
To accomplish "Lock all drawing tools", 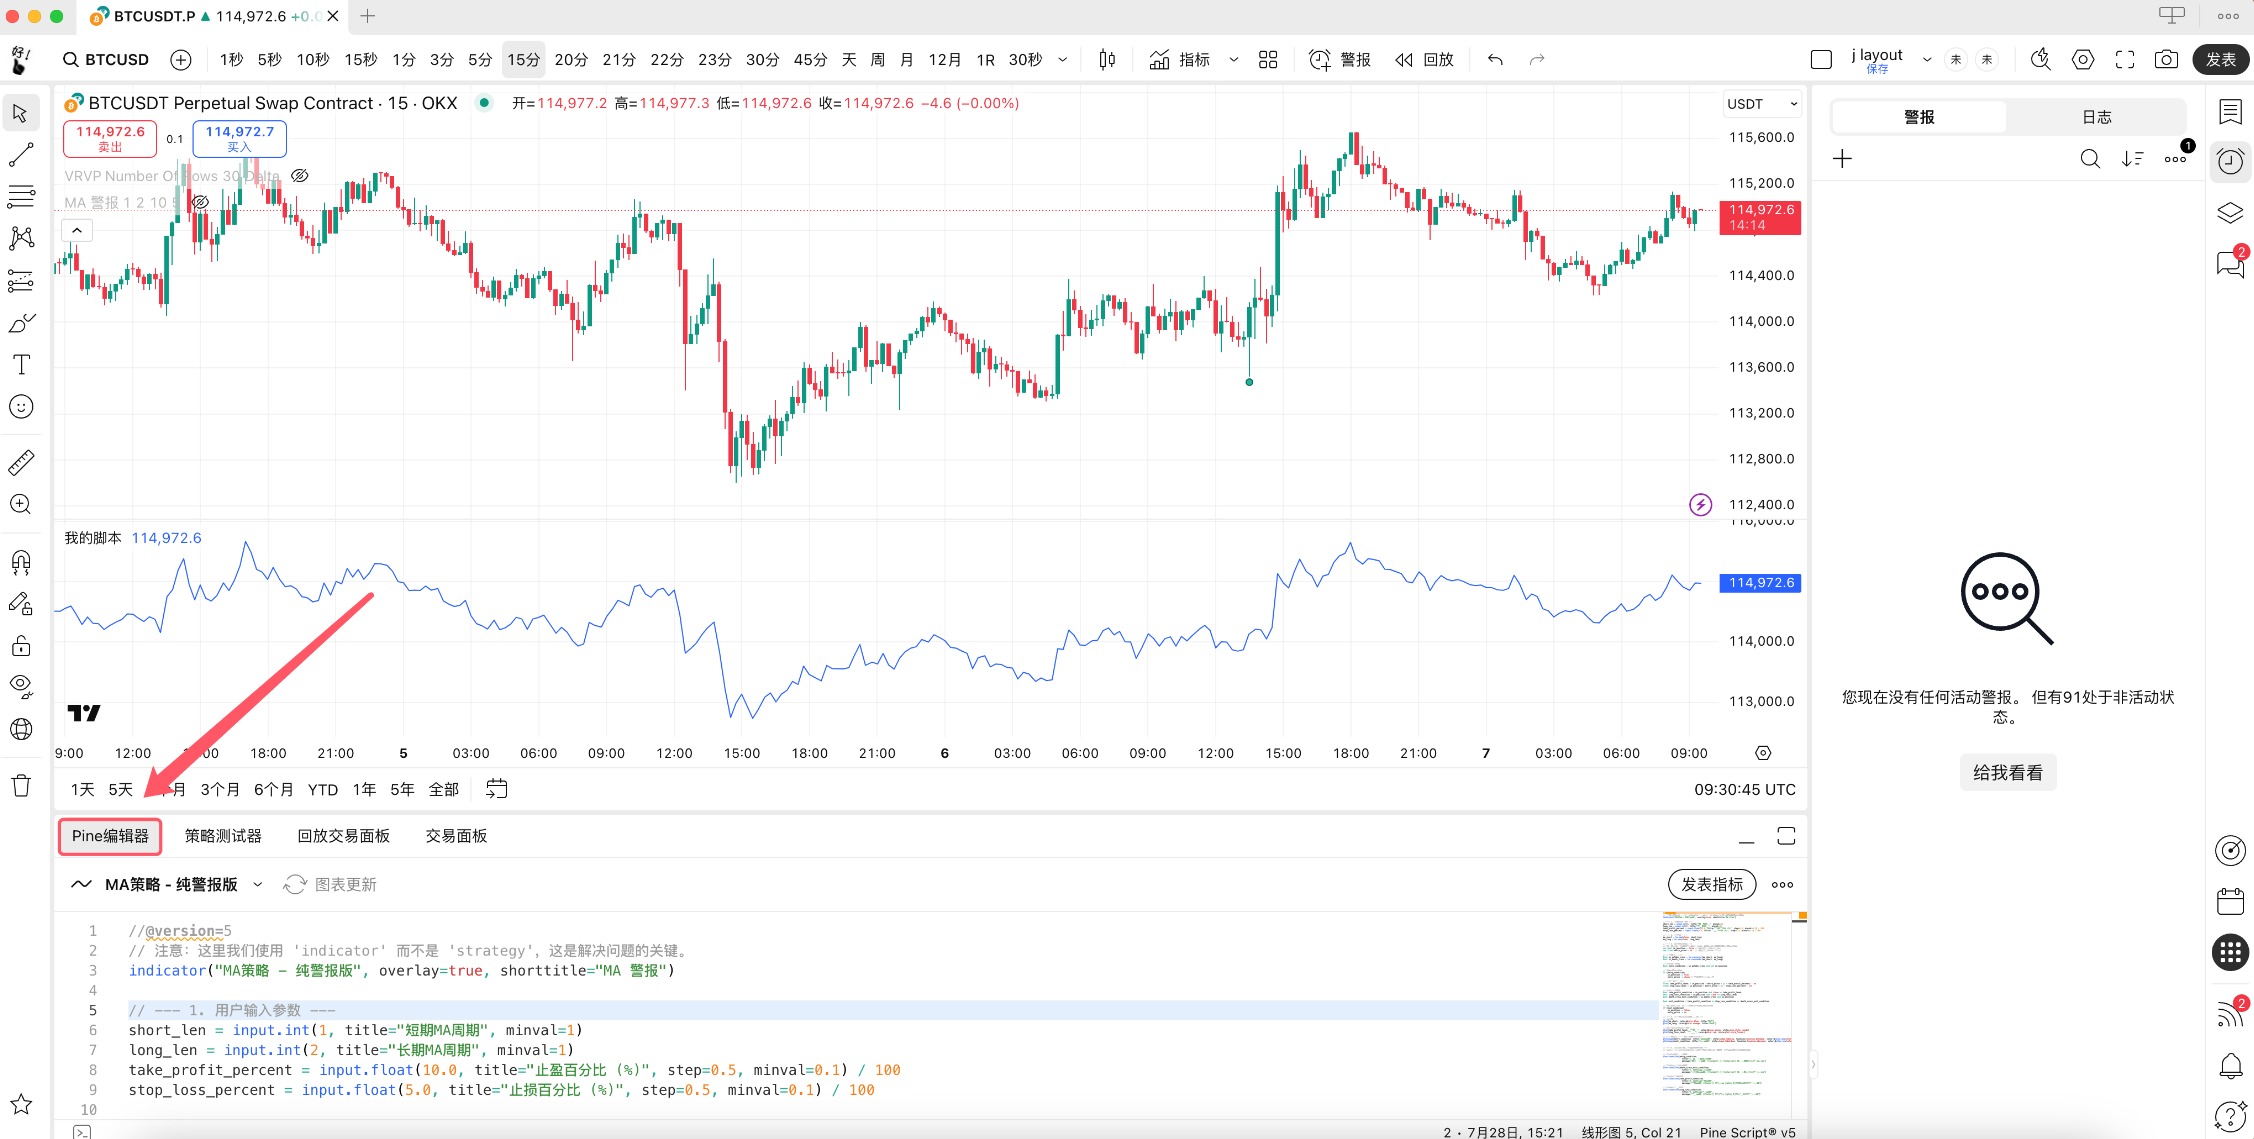I will tap(21, 646).
